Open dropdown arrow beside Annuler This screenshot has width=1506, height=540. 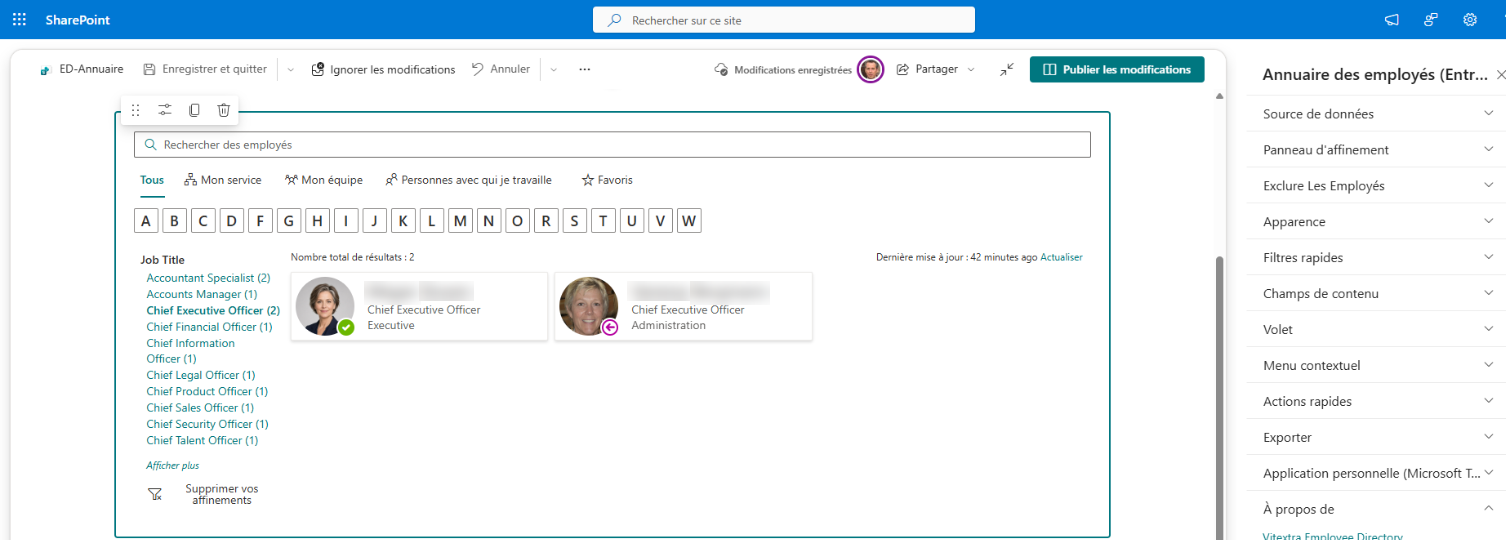(553, 70)
